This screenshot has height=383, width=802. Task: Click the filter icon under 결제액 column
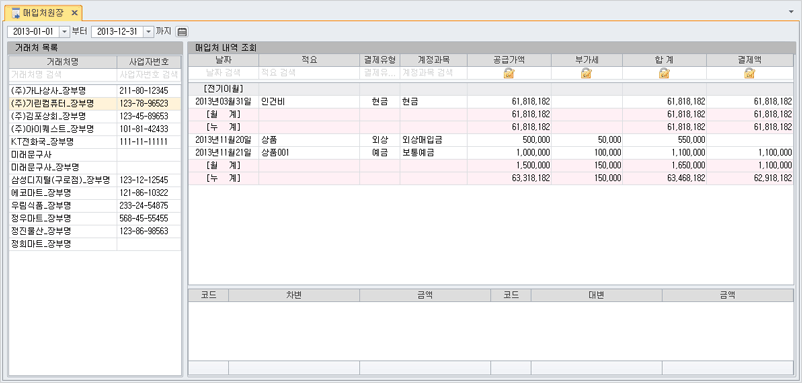click(749, 73)
